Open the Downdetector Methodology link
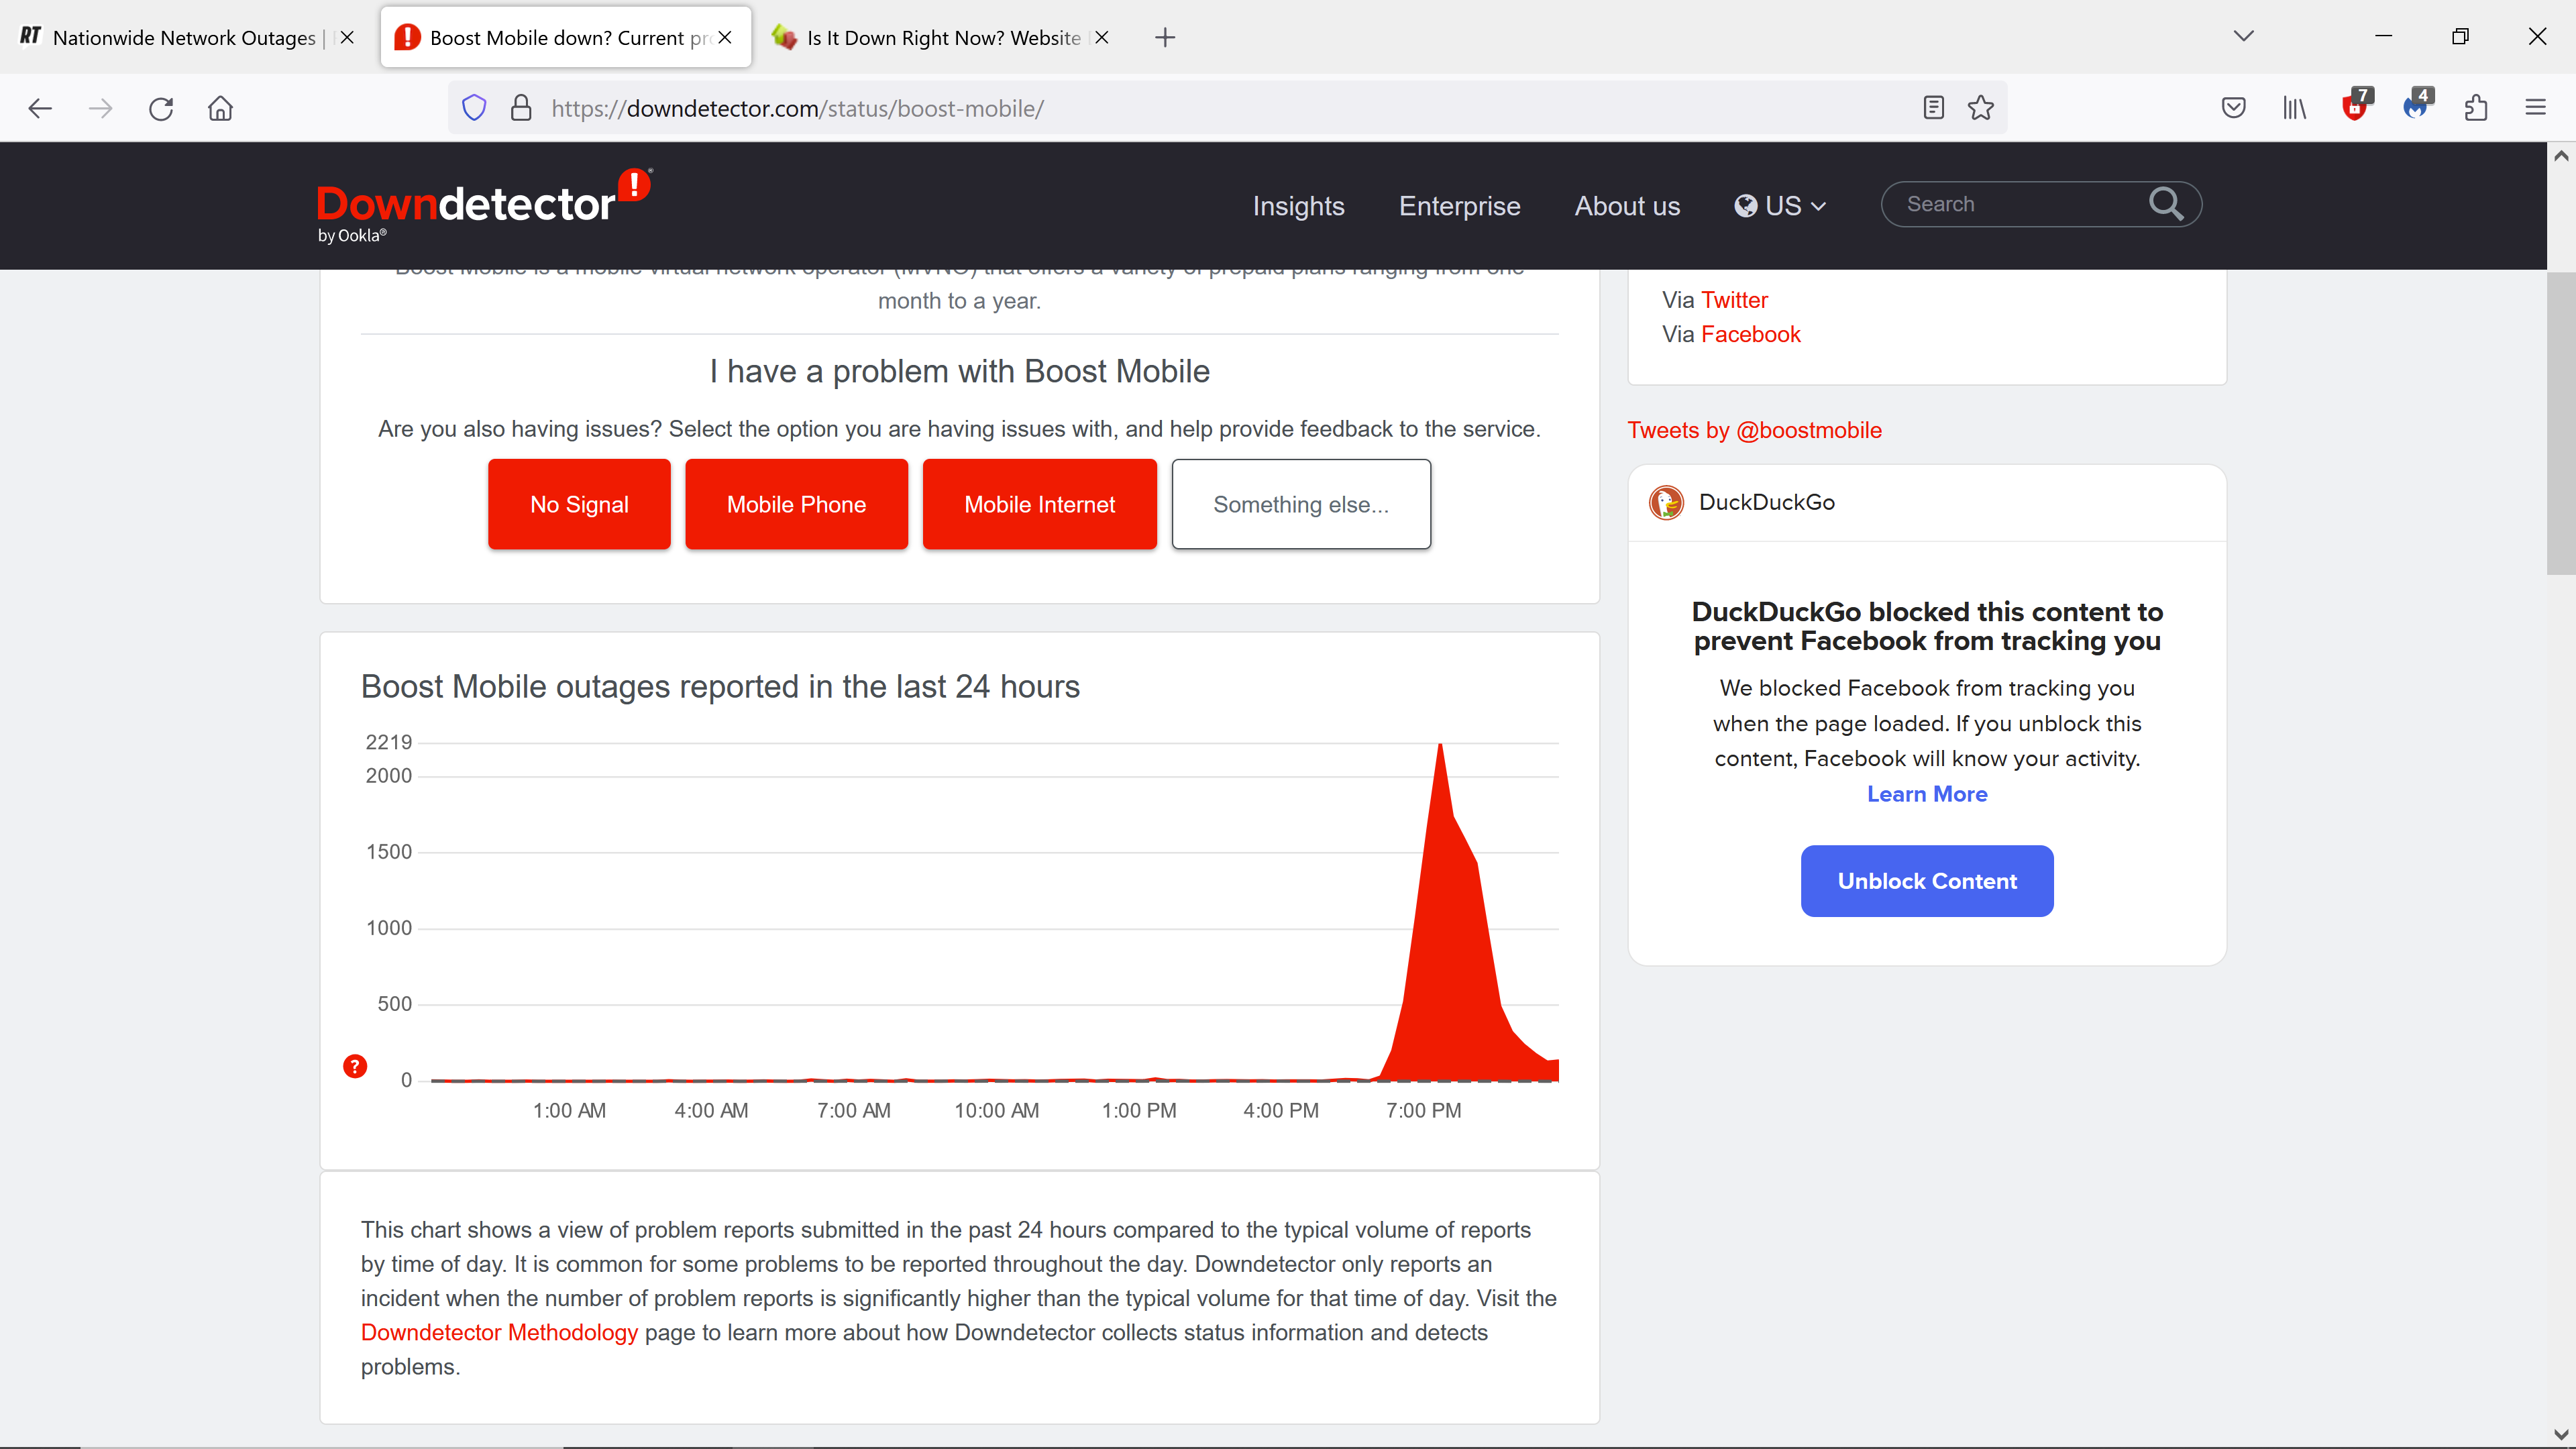This screenshot has height=1449, width=2576. (x=499, y=1332)
